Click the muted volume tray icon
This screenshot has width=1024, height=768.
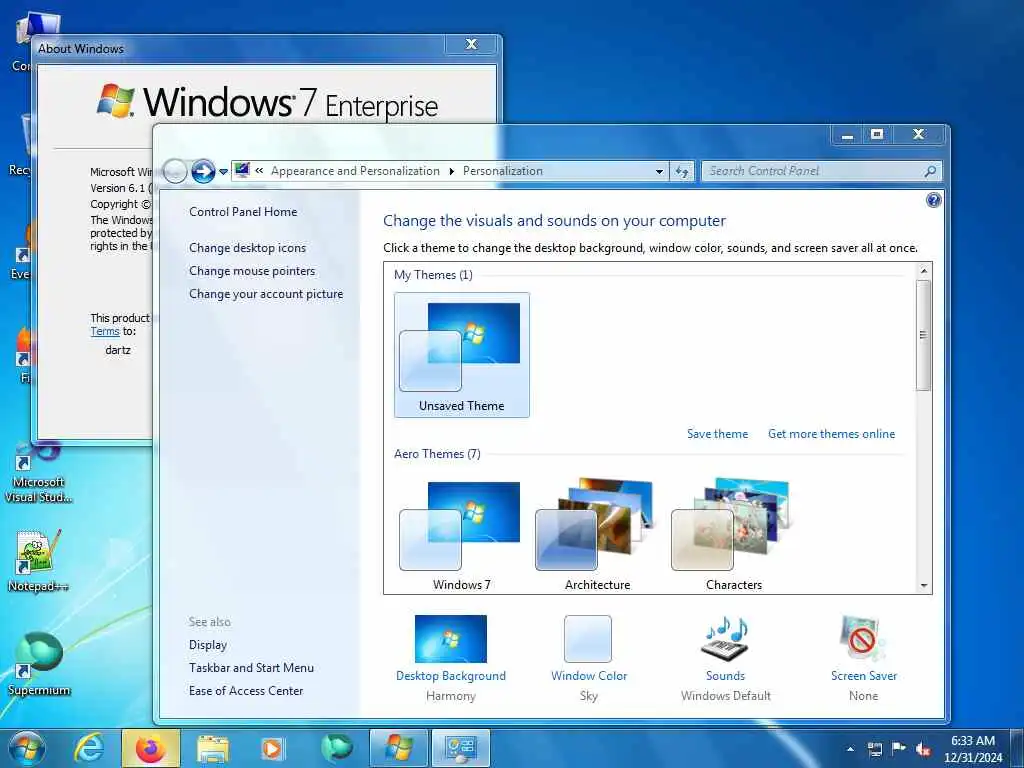[923, 749]
